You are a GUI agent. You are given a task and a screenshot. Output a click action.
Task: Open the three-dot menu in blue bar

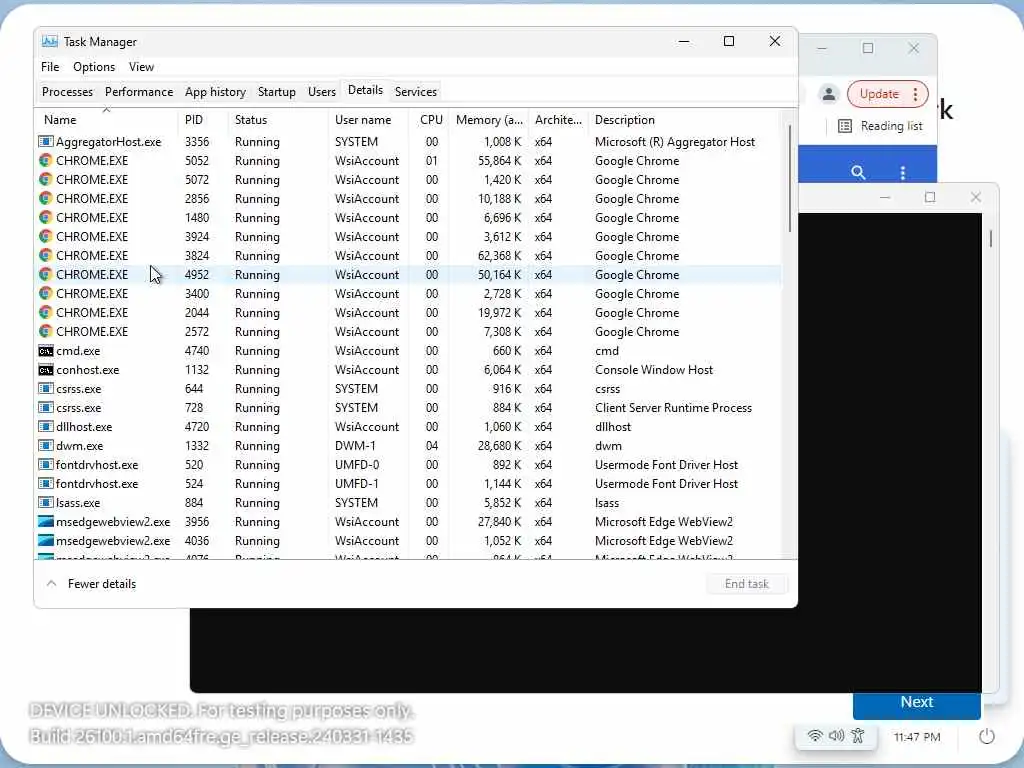(903, 172)
